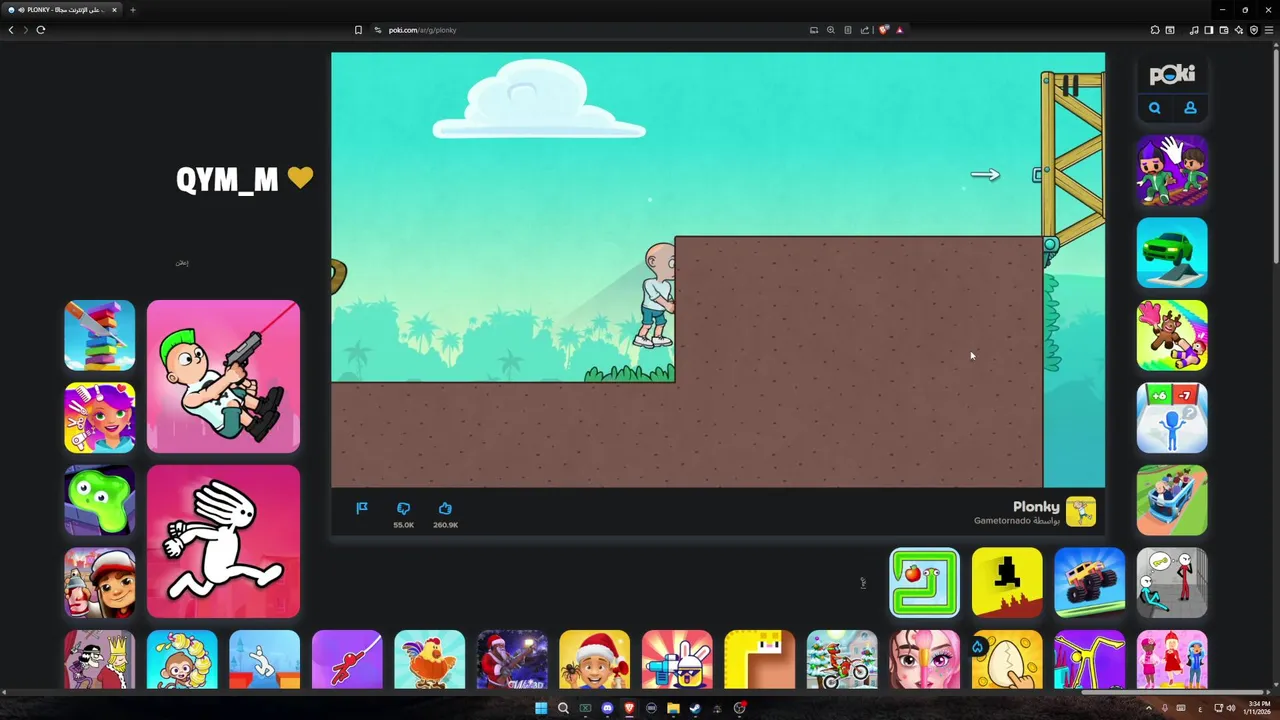Open the yellow black silhouette game
The width and height of the screenshot is (1280, 720).
[x=1007, y=583]
